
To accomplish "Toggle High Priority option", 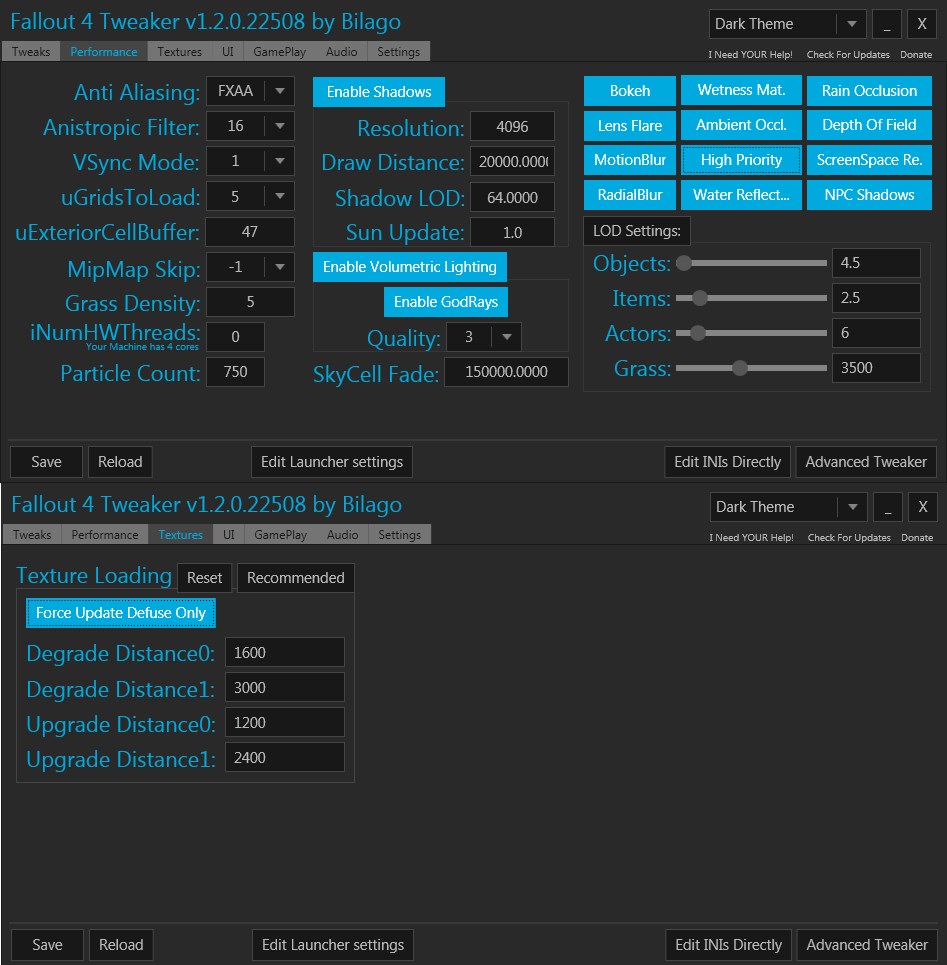I will (x=741, y=160).
